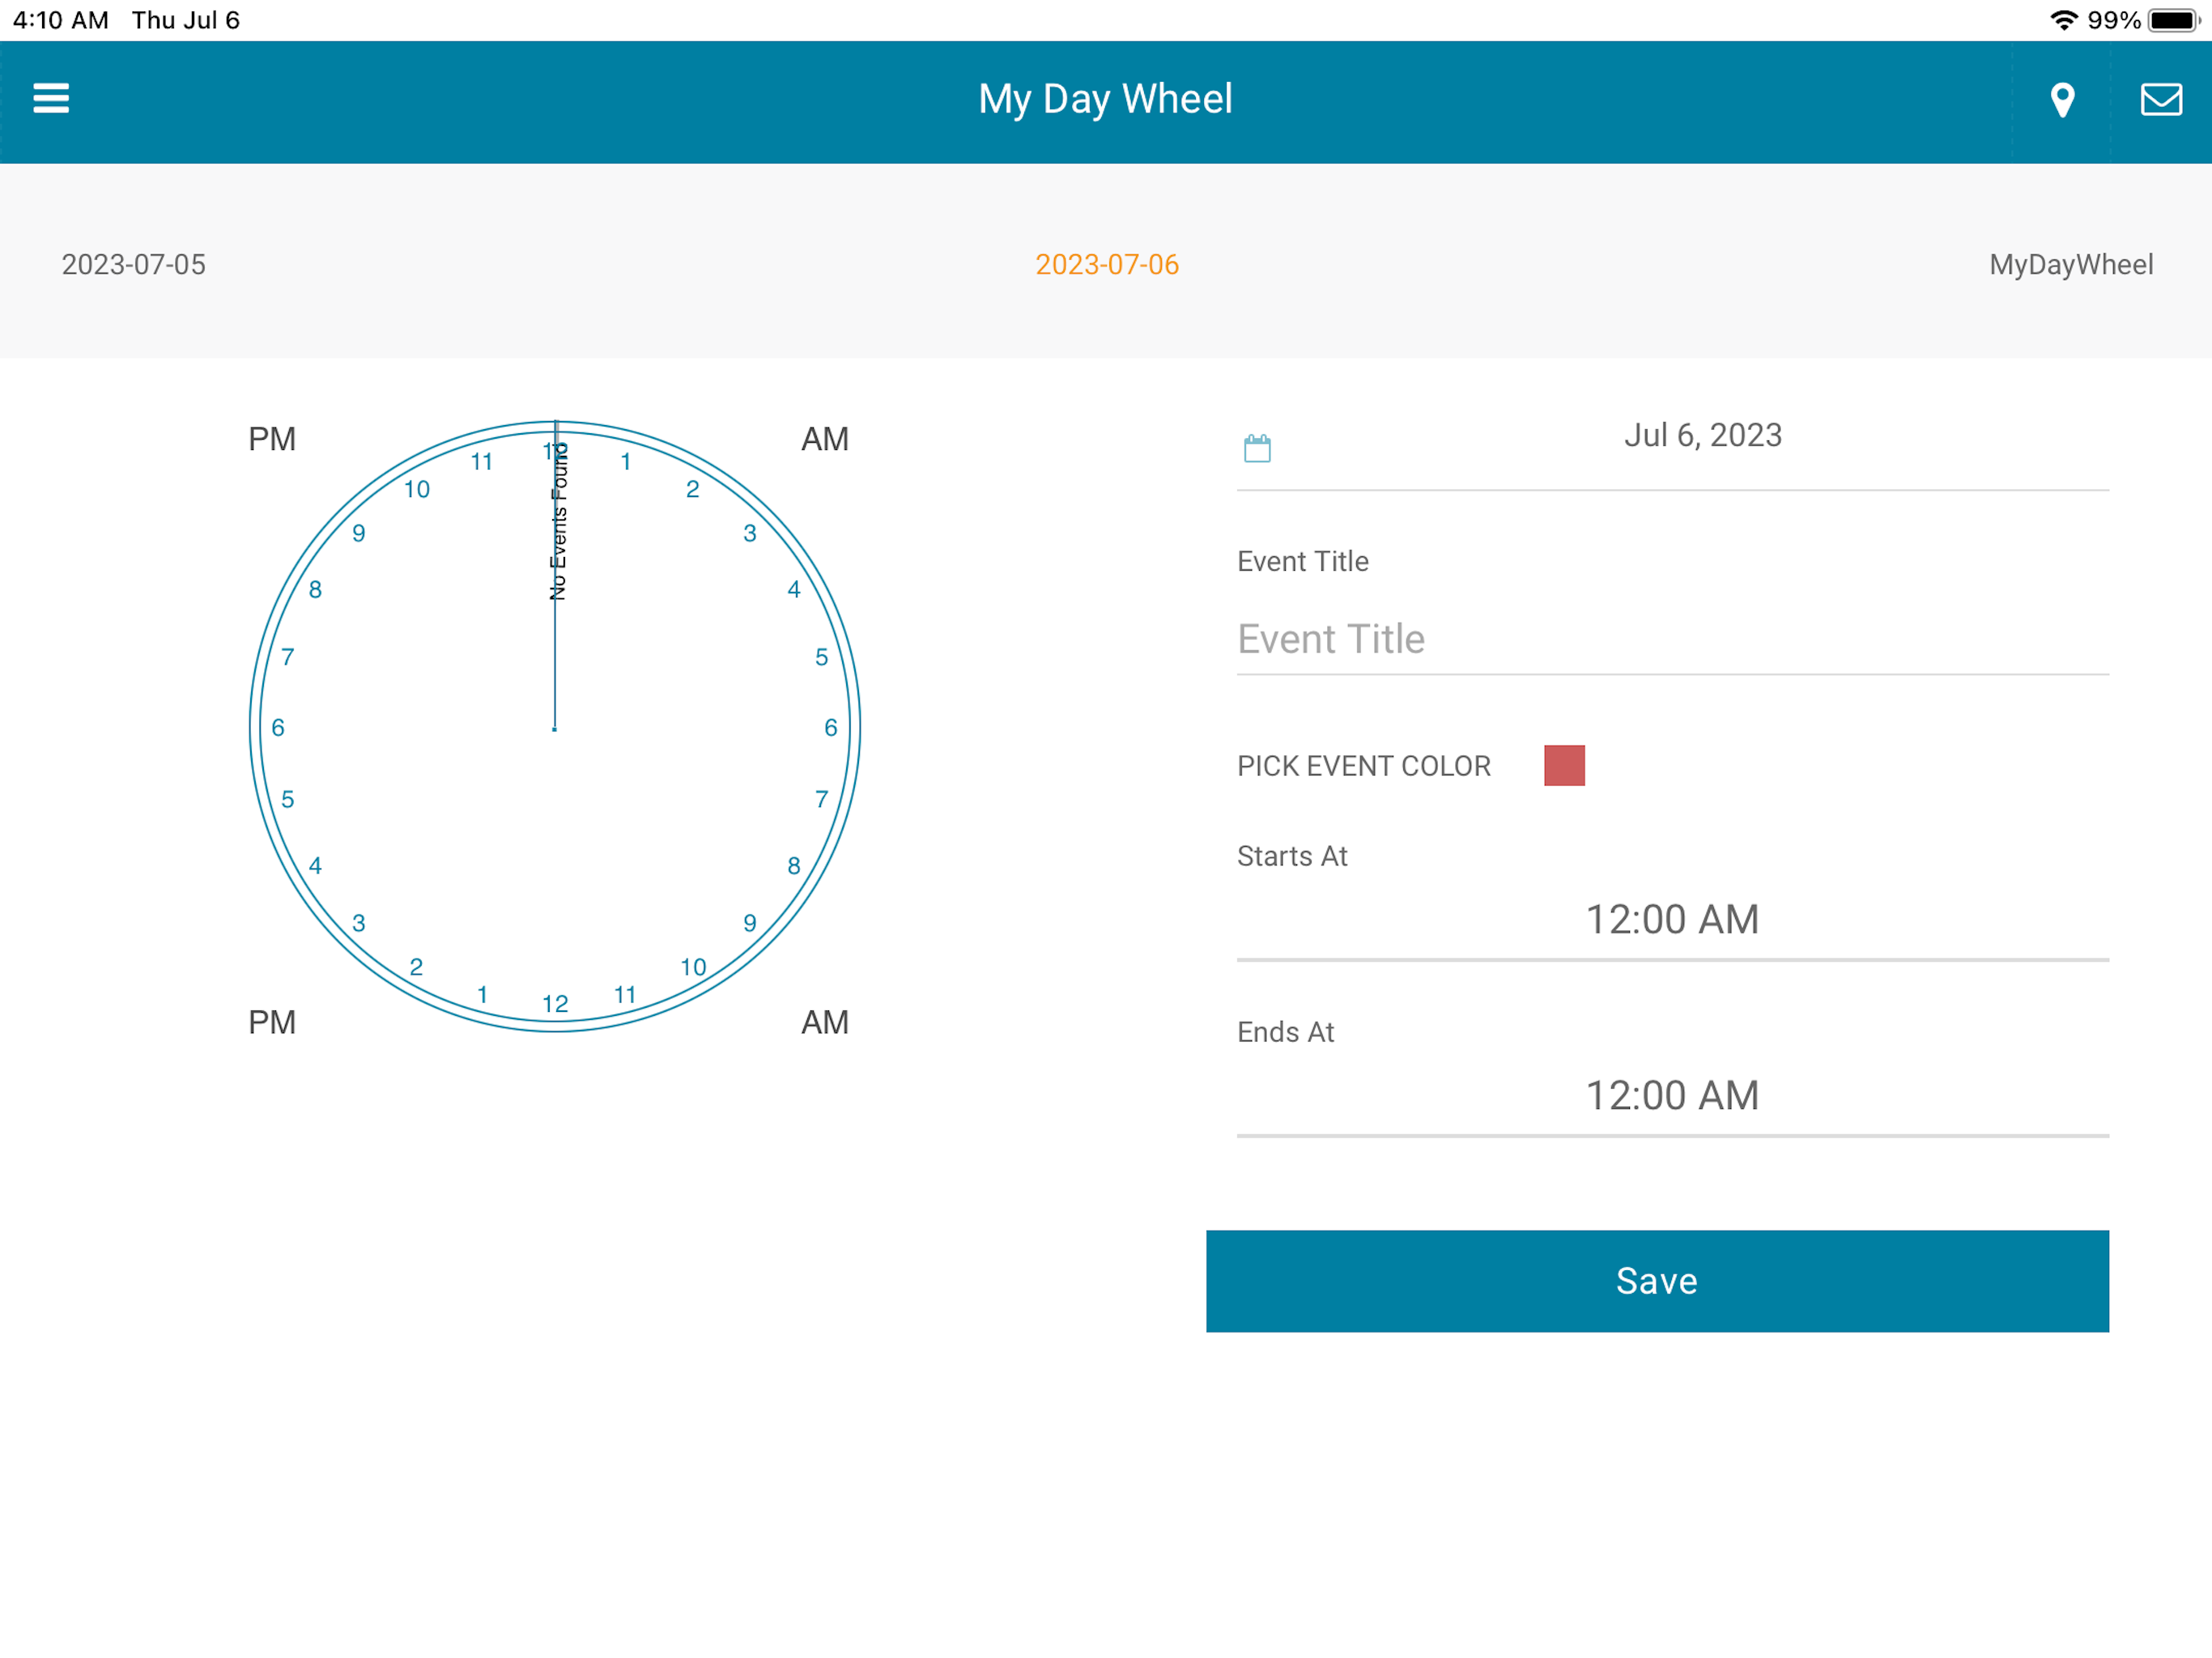Screen dimensions: 2212x1658
Task: Open the Jul 6, 2023 date picker
Action: 1702,436
